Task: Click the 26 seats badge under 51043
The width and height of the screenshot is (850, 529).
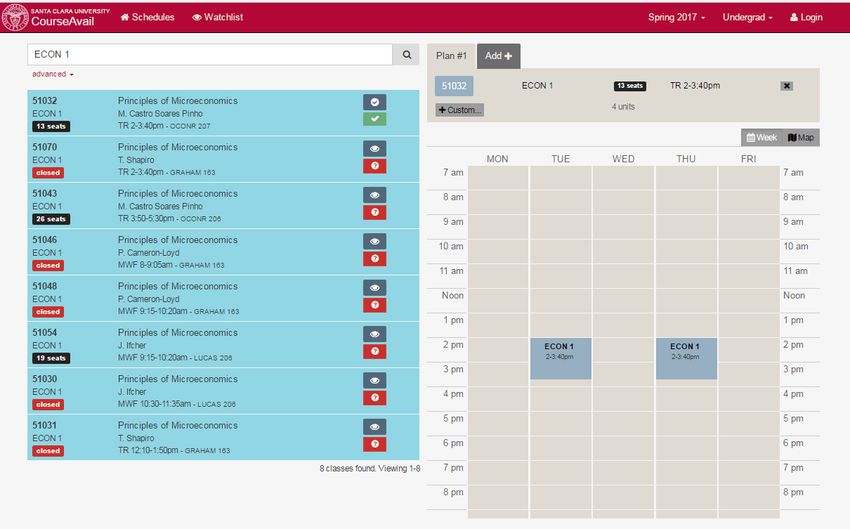Action: pyautogui.click(x=51, y=219)
